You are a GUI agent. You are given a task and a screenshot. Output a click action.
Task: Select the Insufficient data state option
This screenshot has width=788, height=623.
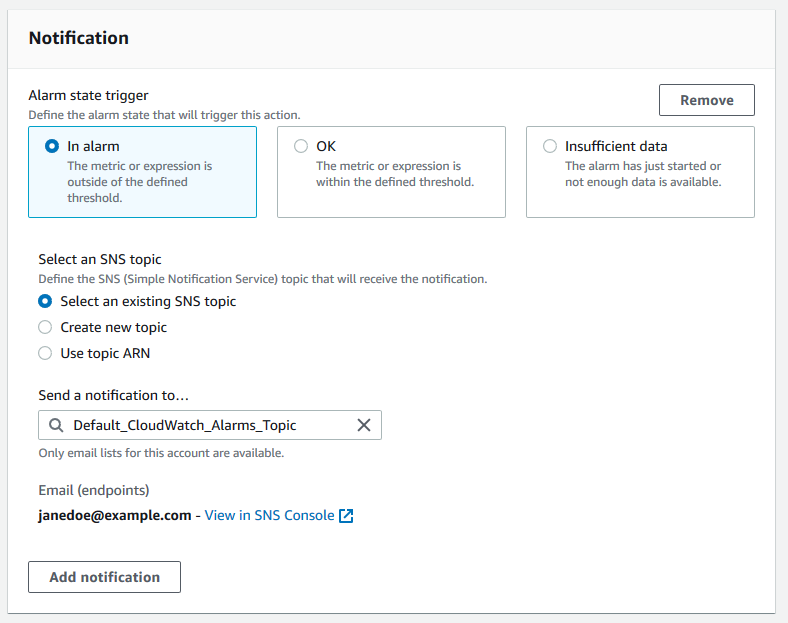click(550, 146)
